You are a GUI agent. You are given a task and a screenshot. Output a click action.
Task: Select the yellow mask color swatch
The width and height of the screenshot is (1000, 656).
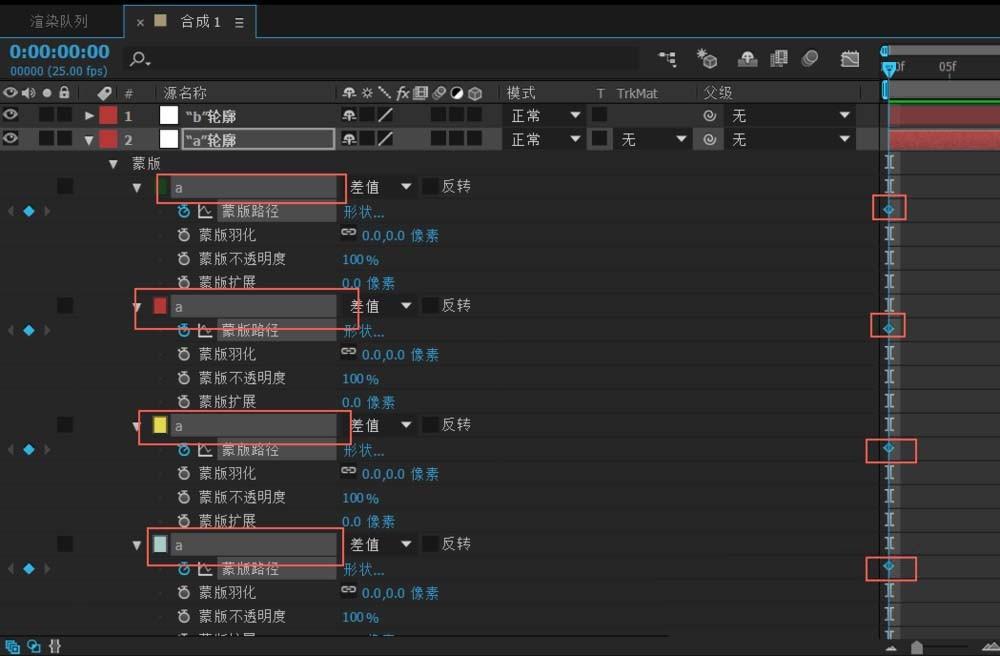(x=161, y=424)
